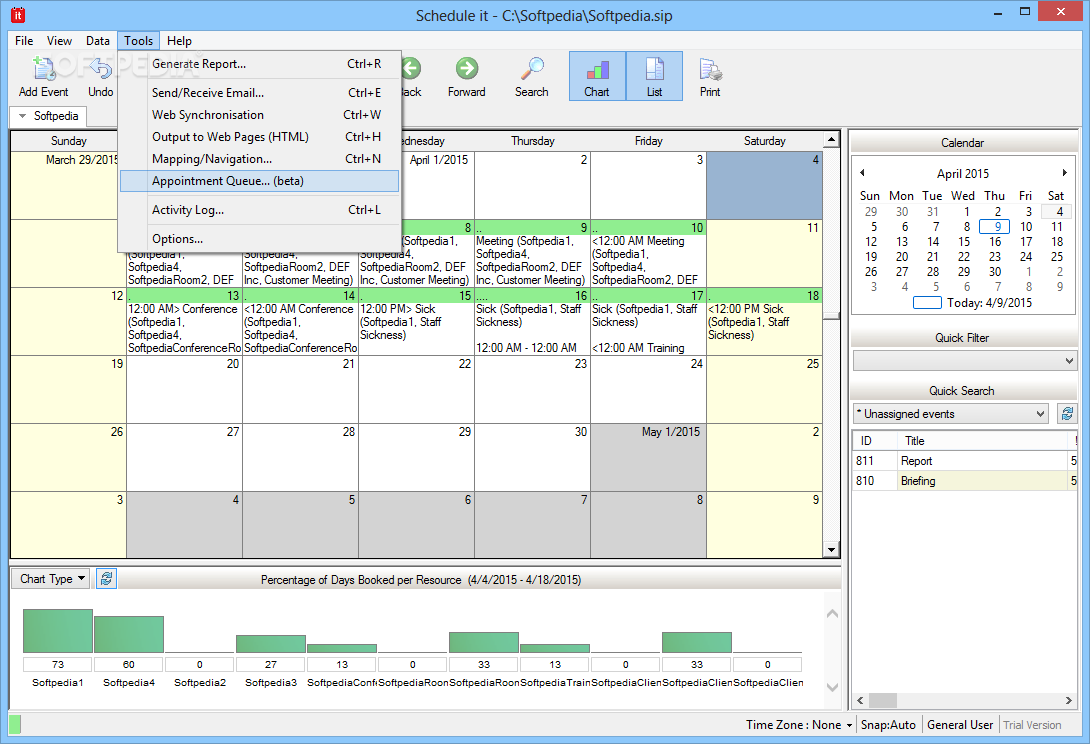Select the Briefing row with ID 810
Screen dimensions: 1090x744
(x=964, y=480)
